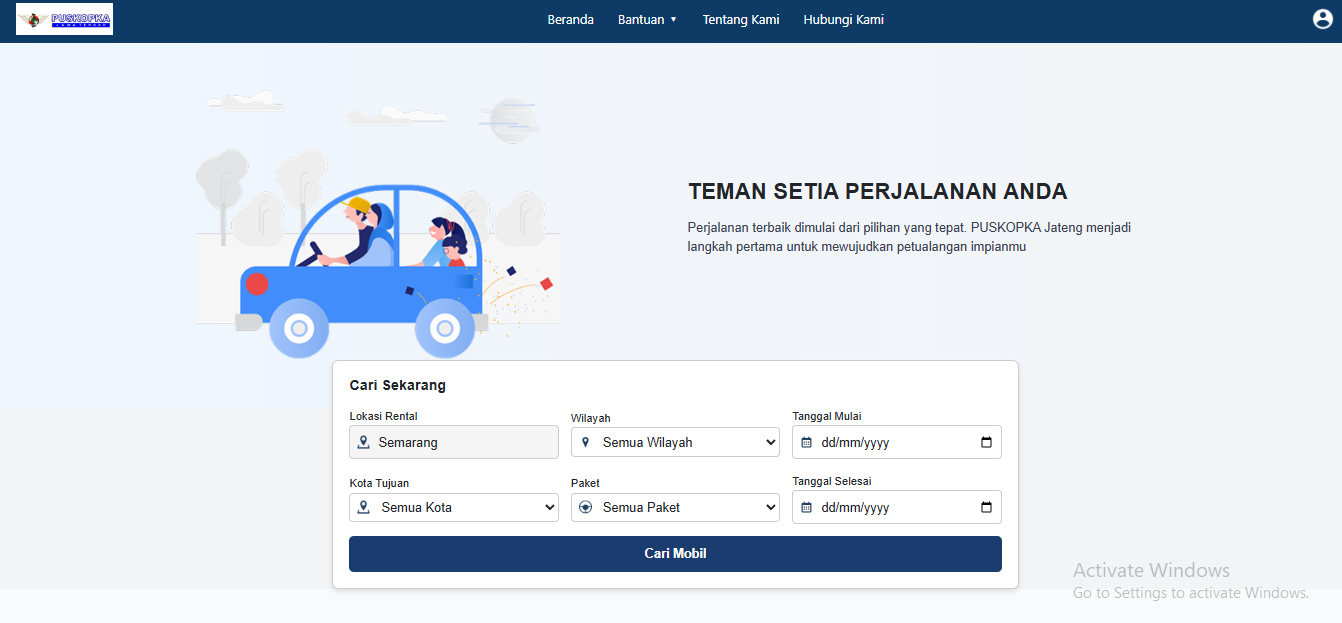
Task: Click the map pin icon in Kota Tujuan
Action: (x=364, y=507)
